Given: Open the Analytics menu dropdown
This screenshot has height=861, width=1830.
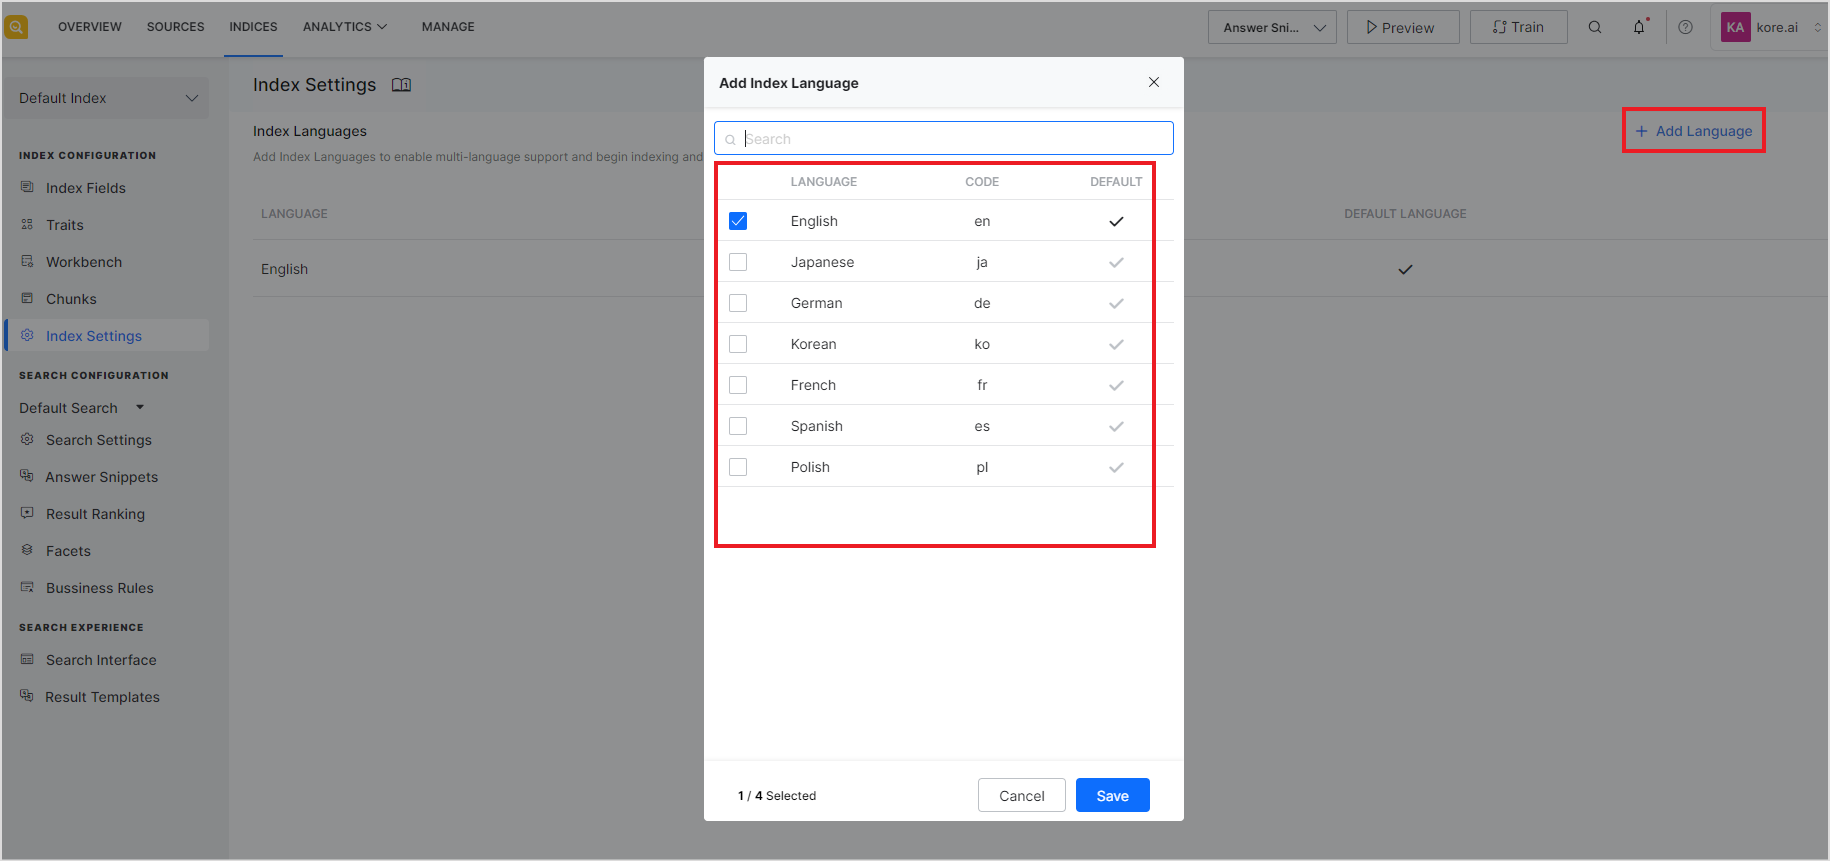Looking at the screenshot, I should pyautogui.click(x=345, y=27).
